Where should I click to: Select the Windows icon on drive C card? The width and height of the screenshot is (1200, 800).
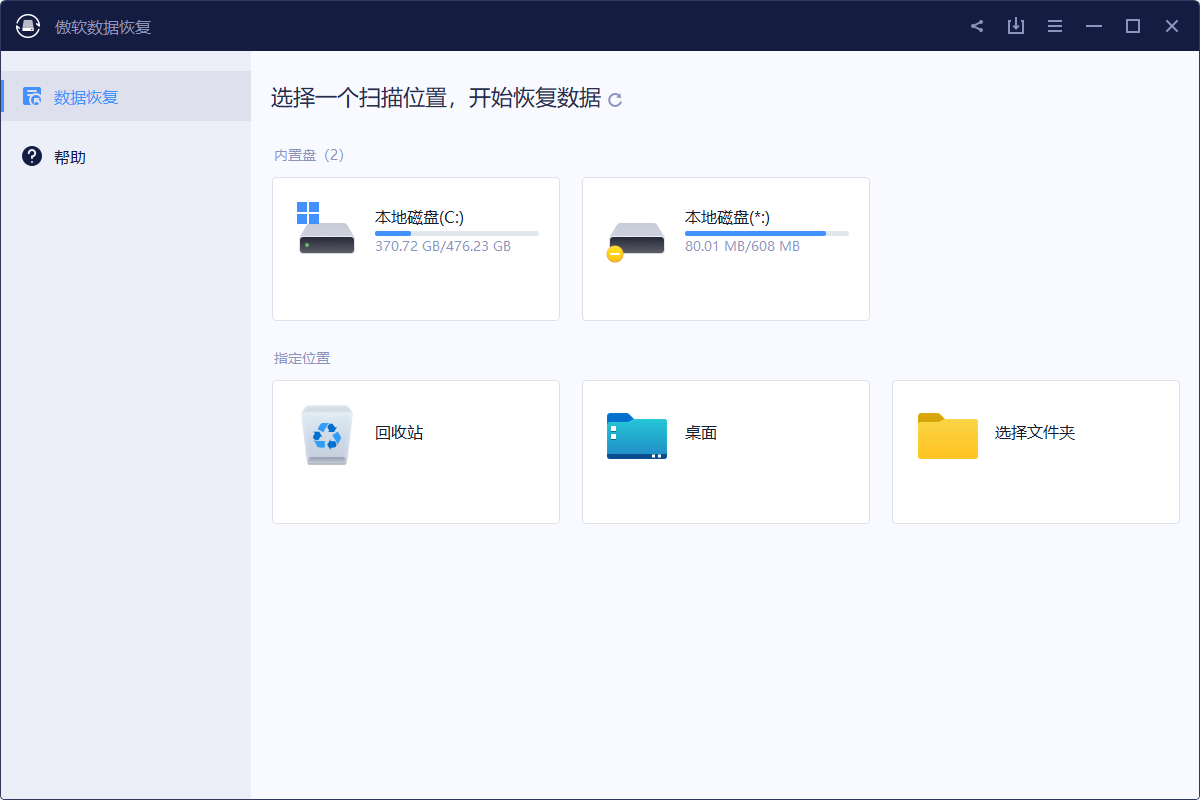pyautogui.click(x=306, y=212)
